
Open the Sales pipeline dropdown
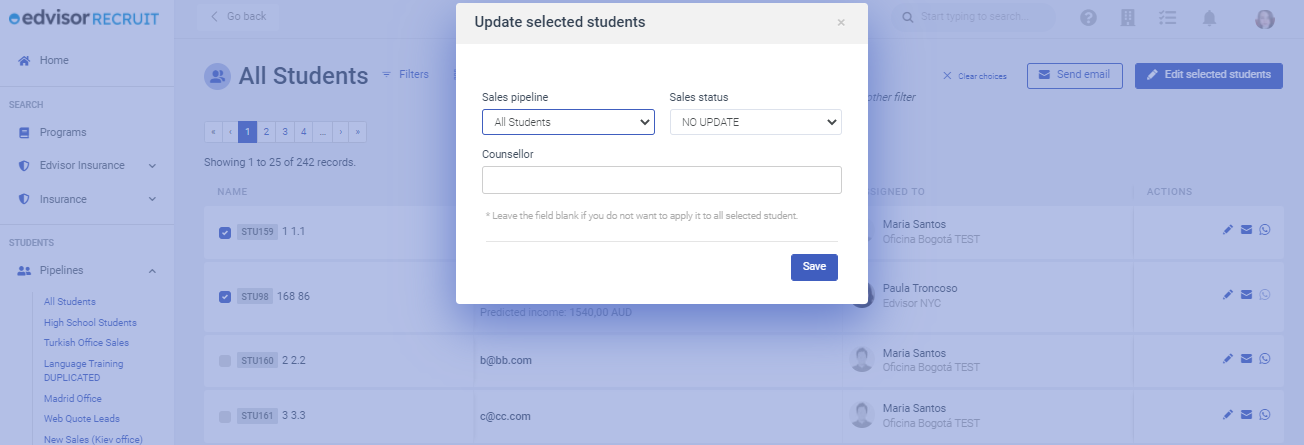pos(568,122)
